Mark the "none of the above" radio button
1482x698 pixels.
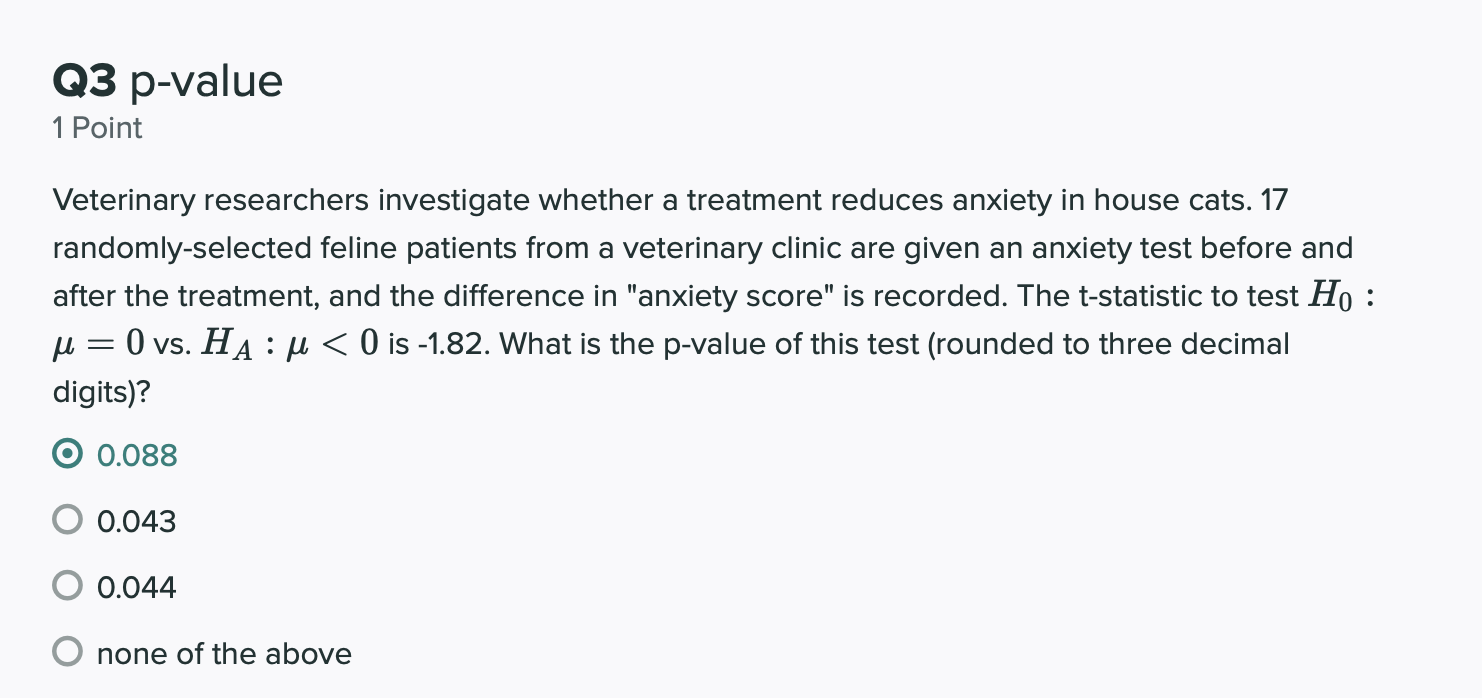click(67, 653)
